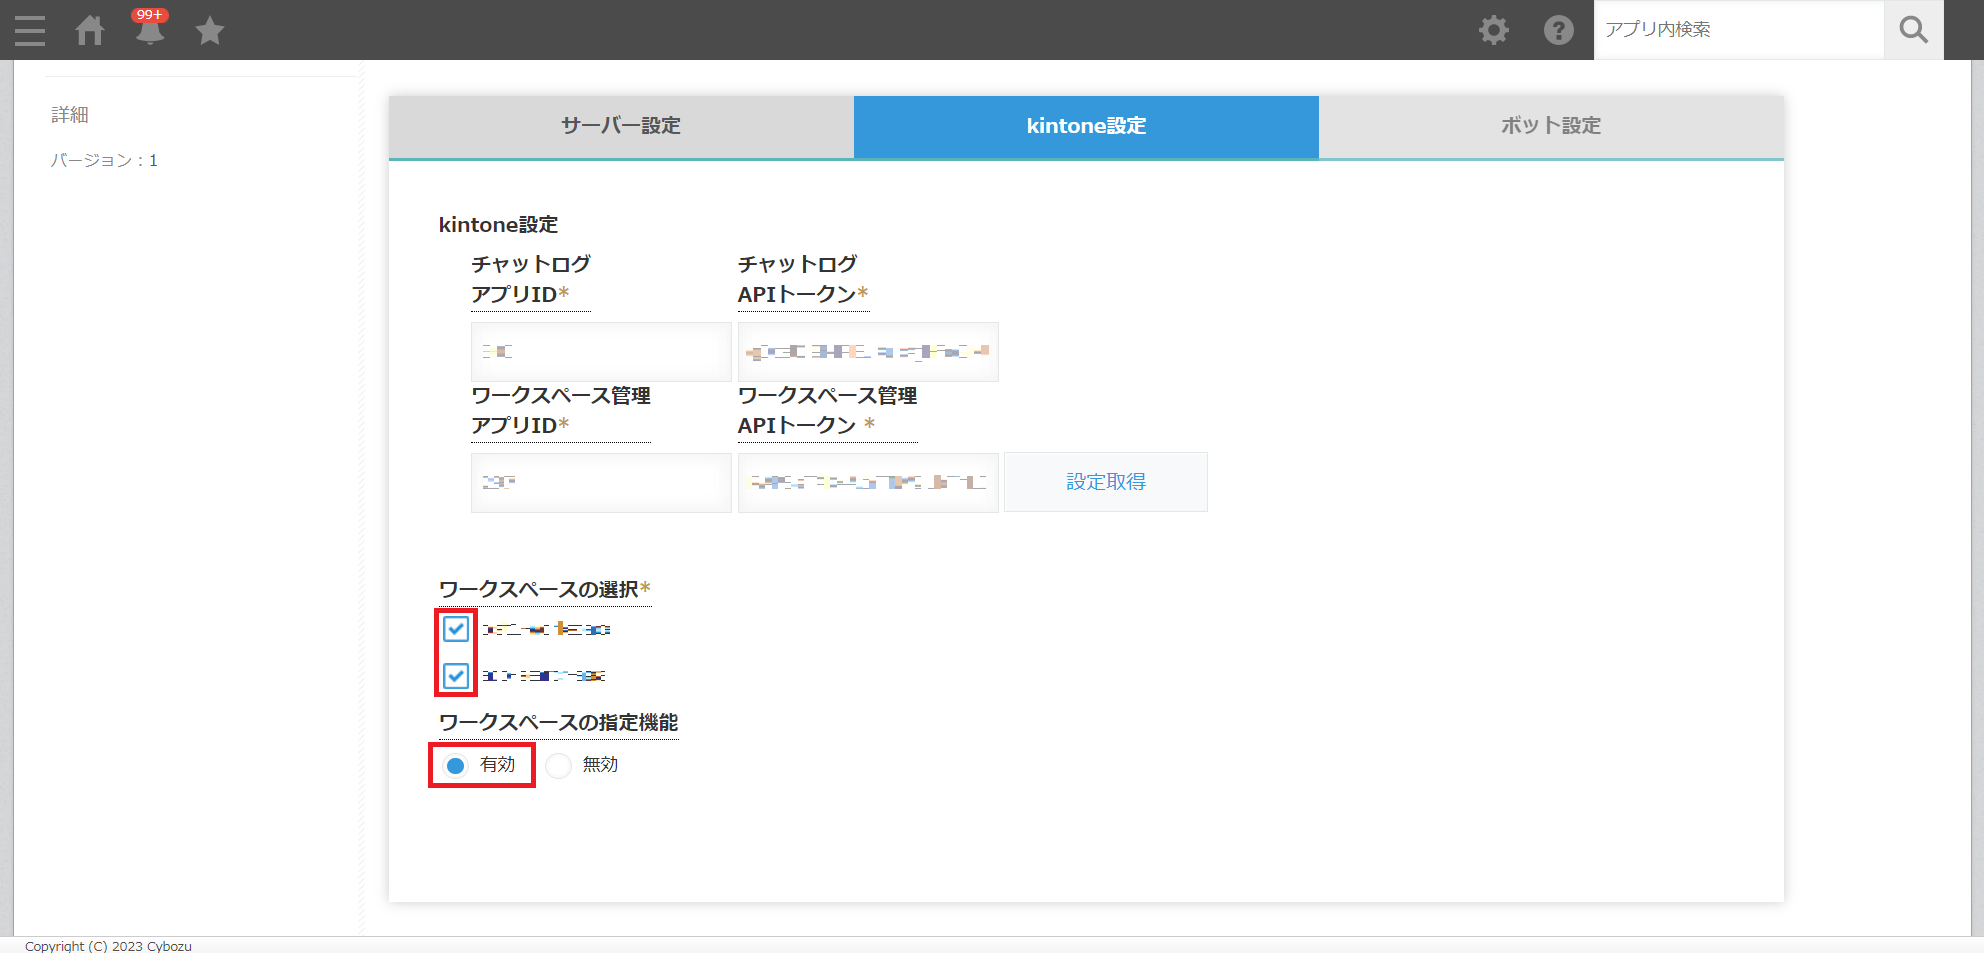Click the ワークスペース管理 APIトークン input field
This screenshot has width=1984, height=953.
tap(868, 483)
